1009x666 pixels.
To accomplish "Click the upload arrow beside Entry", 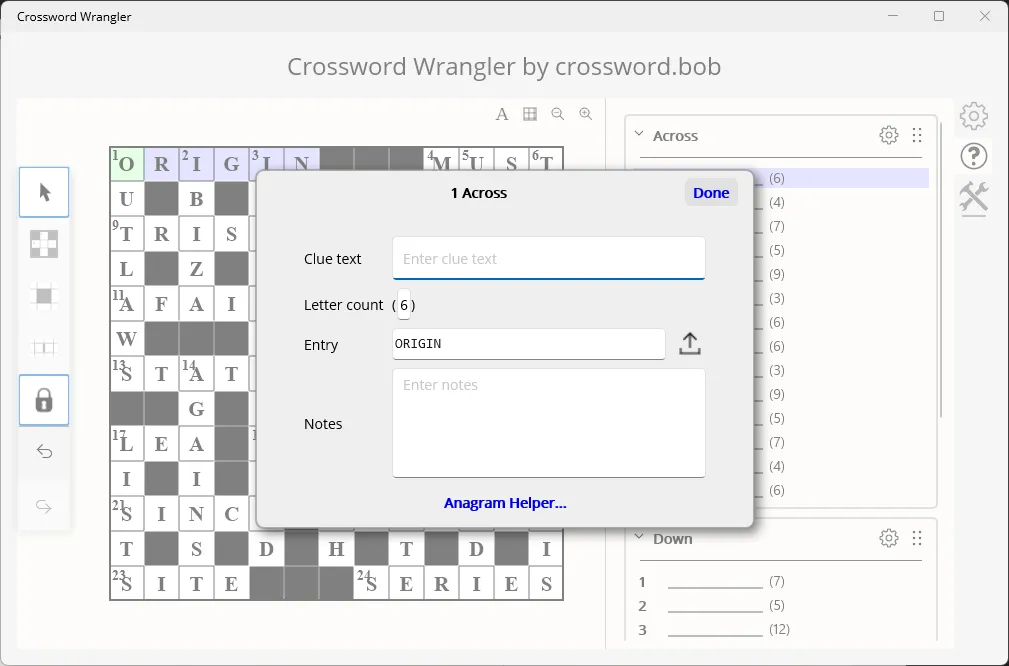I will (x=690, y=344).
